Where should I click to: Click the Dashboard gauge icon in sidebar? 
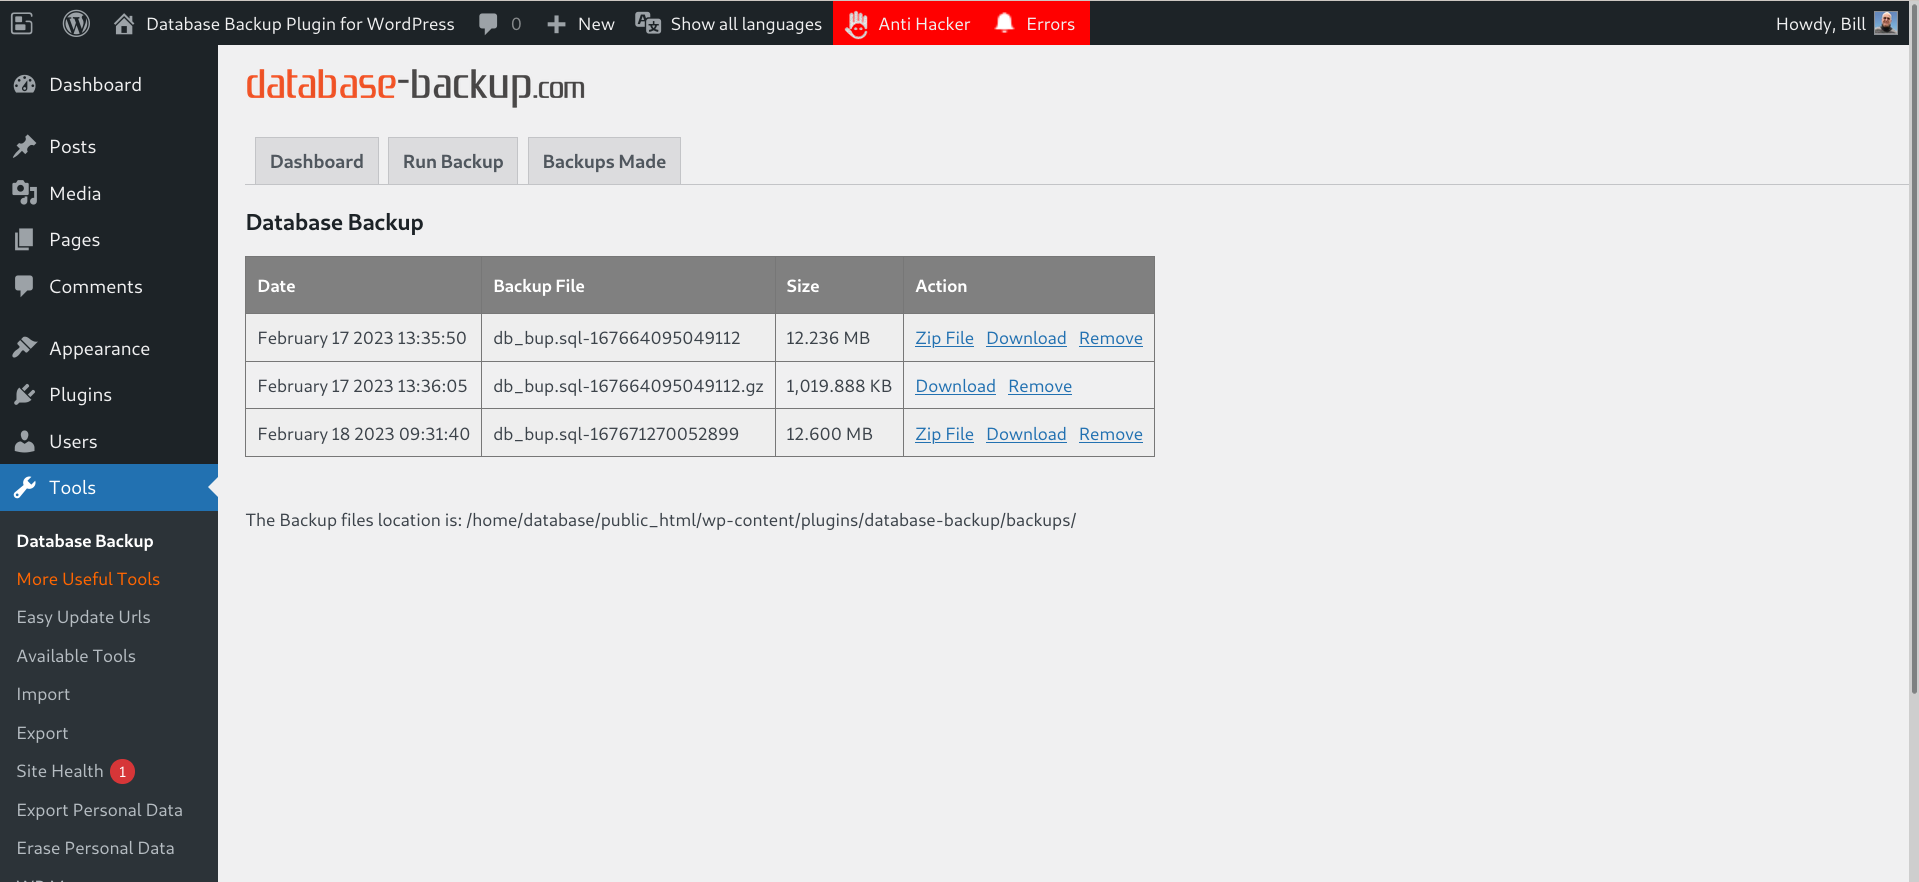25,85
